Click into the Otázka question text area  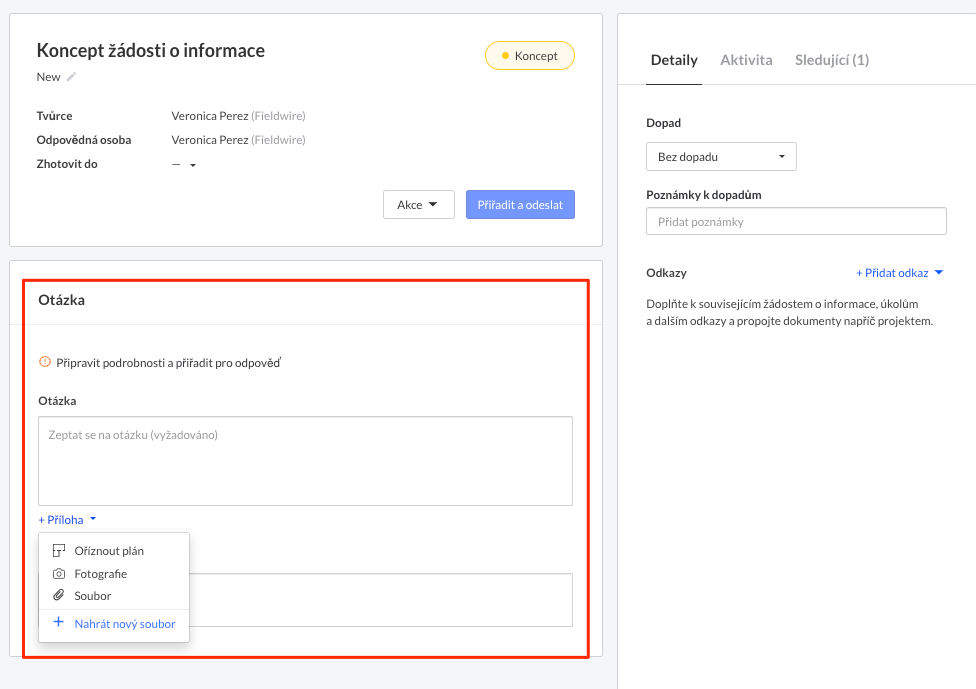click(305, 461)
